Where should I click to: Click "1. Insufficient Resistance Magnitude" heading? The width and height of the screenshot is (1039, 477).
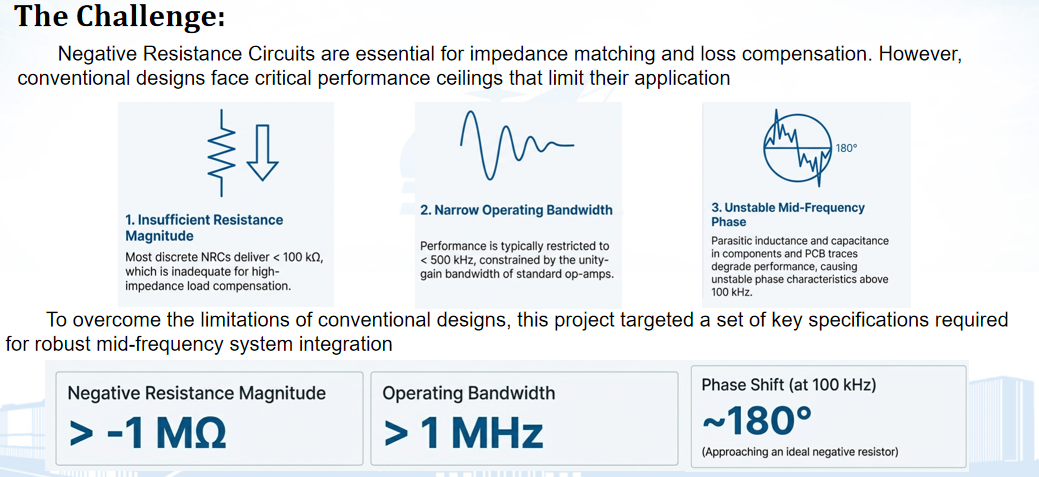pos(204,227)
